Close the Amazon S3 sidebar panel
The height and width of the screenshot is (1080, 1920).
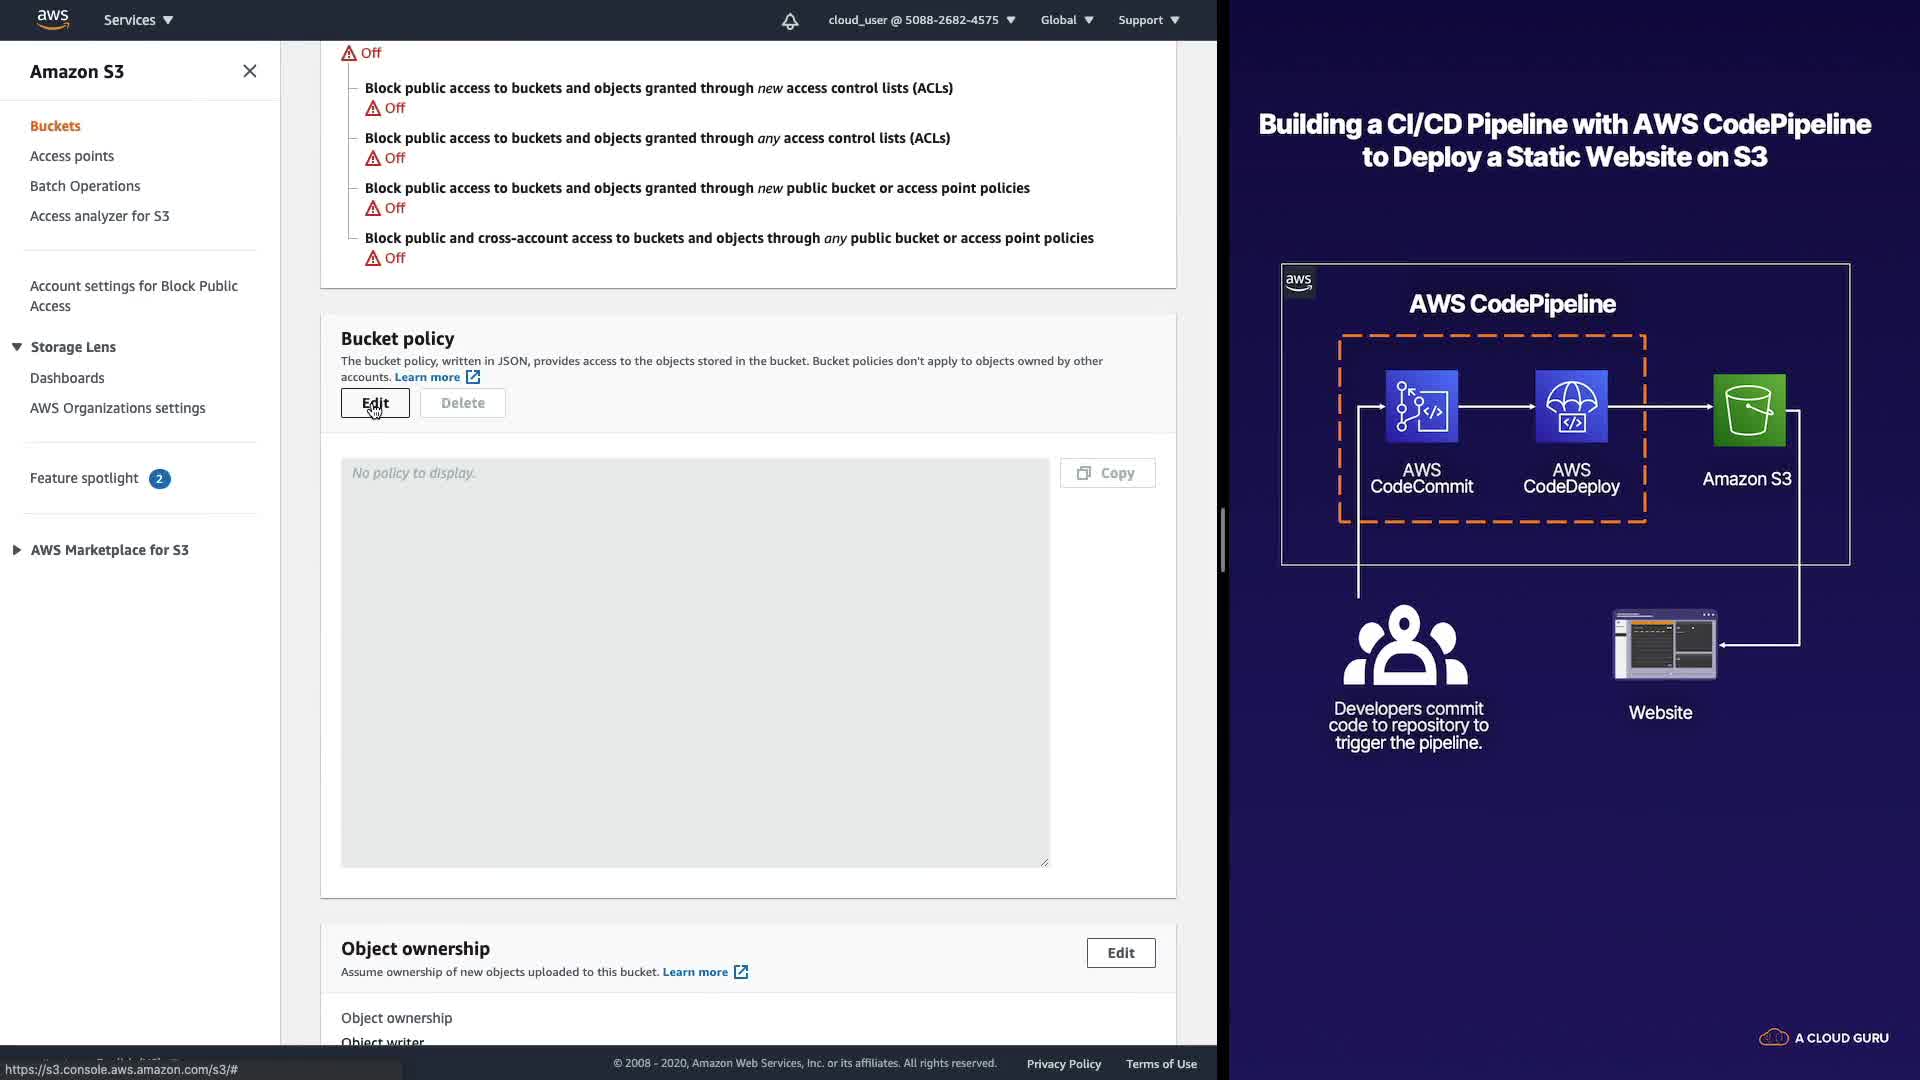coord(250,71)
